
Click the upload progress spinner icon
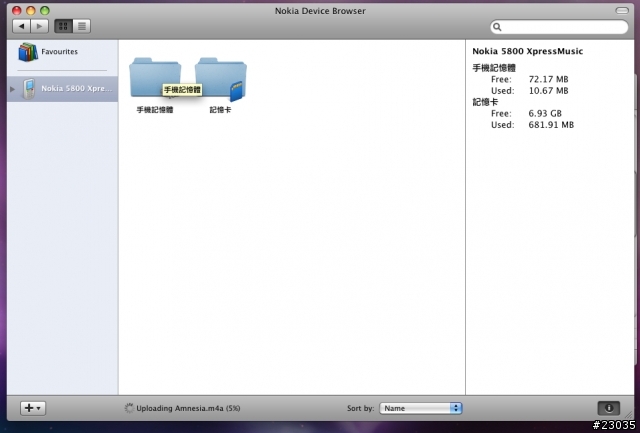pos(129,408)
